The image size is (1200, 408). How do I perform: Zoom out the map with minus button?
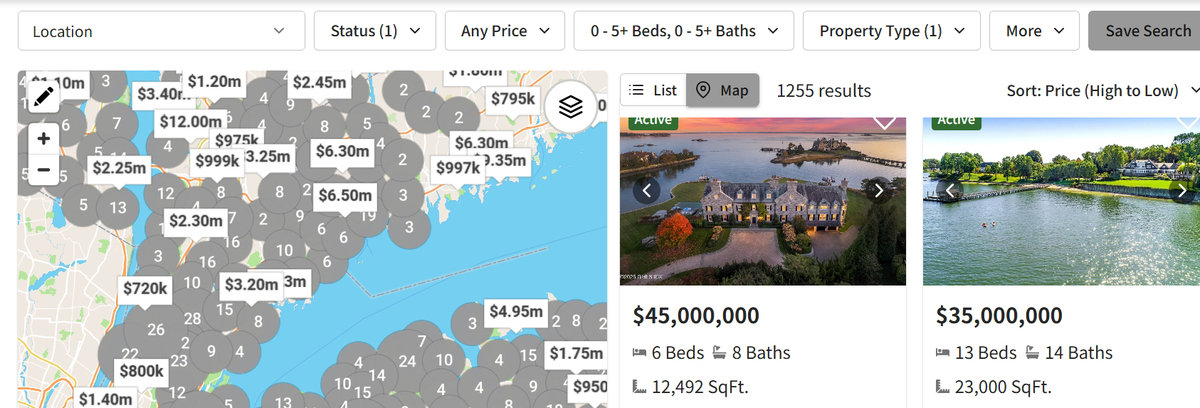coord(43,170)
